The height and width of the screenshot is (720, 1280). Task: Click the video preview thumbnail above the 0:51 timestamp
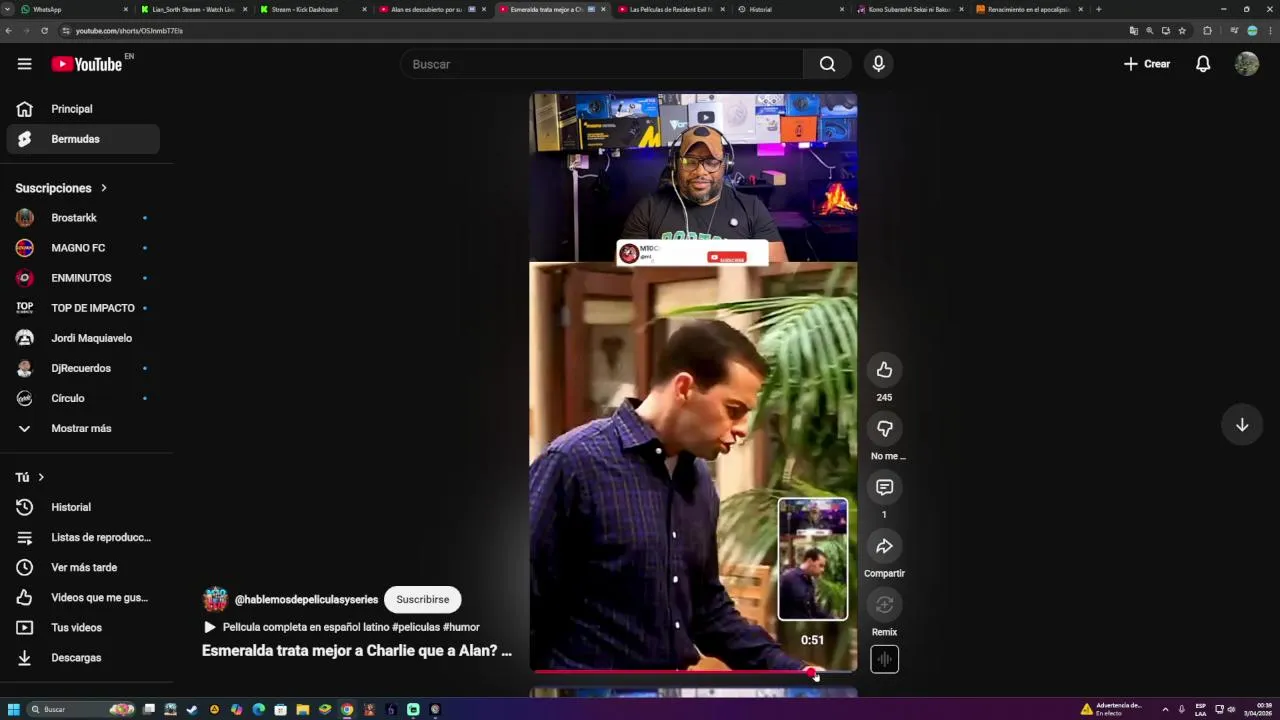(813, 559)
